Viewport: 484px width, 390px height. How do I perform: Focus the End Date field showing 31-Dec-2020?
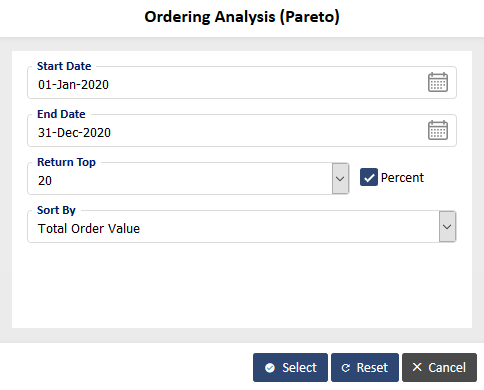pos(227,133)
